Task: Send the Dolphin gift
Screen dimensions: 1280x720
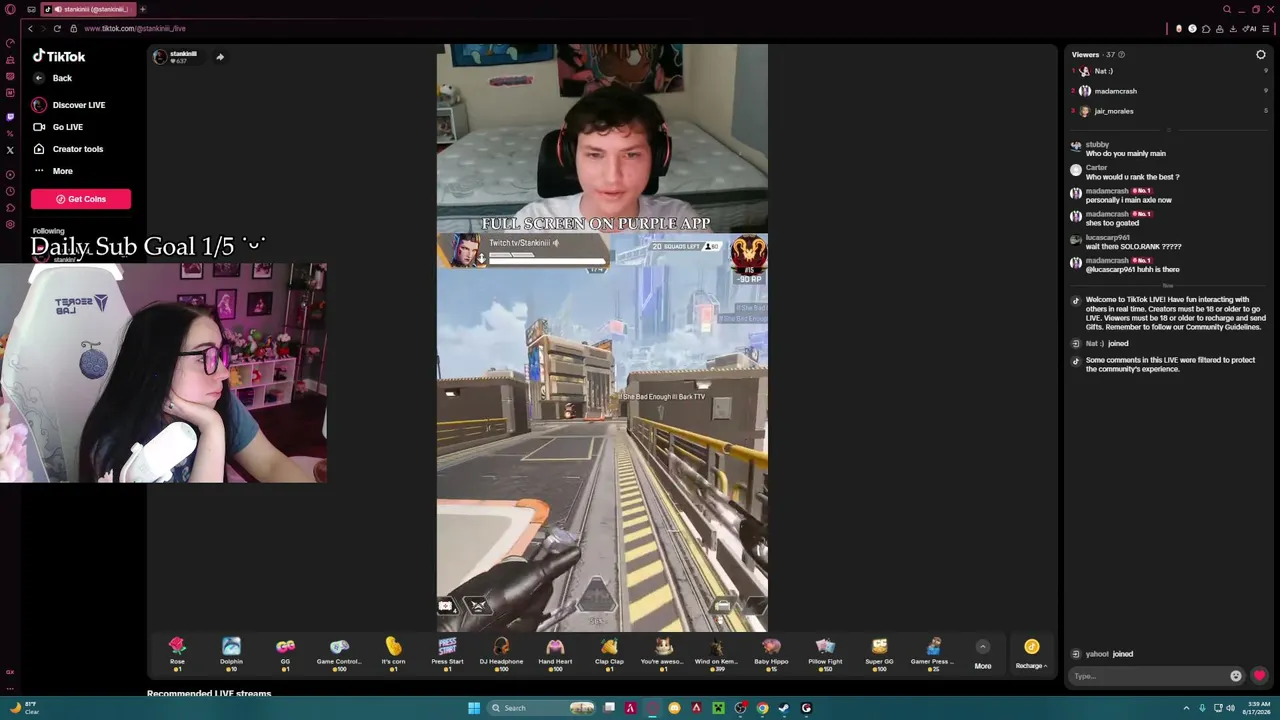Action: click(231, 652)
